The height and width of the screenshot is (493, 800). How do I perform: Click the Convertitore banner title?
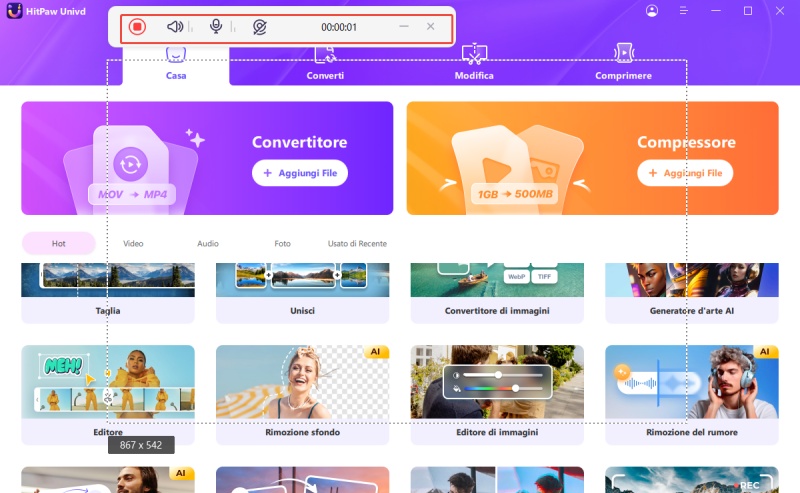point(299,142)
